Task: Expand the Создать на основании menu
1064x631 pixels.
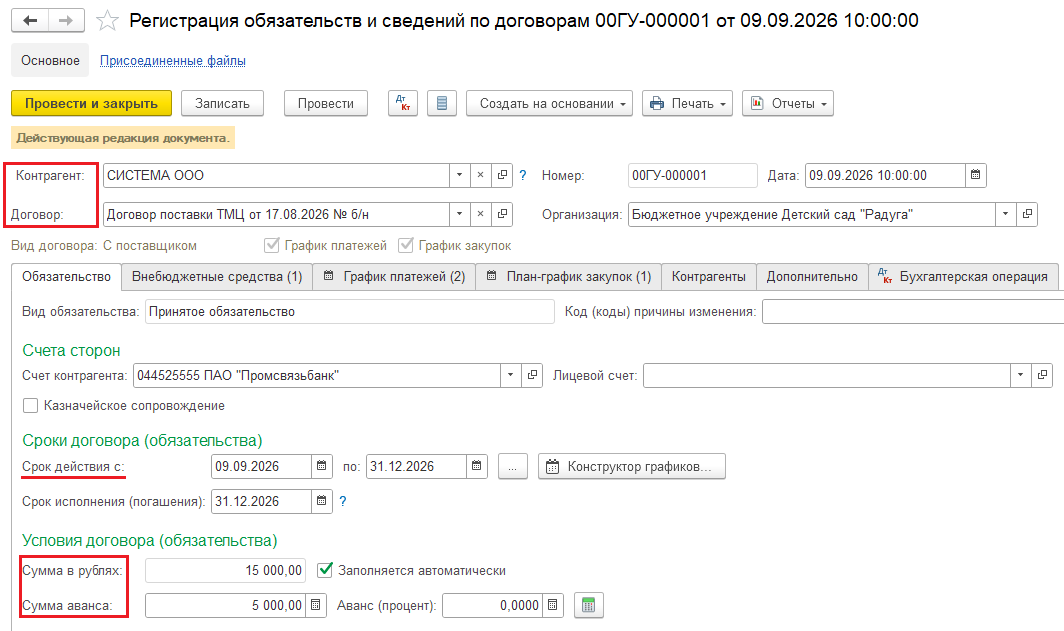Action: pos(549,103)
